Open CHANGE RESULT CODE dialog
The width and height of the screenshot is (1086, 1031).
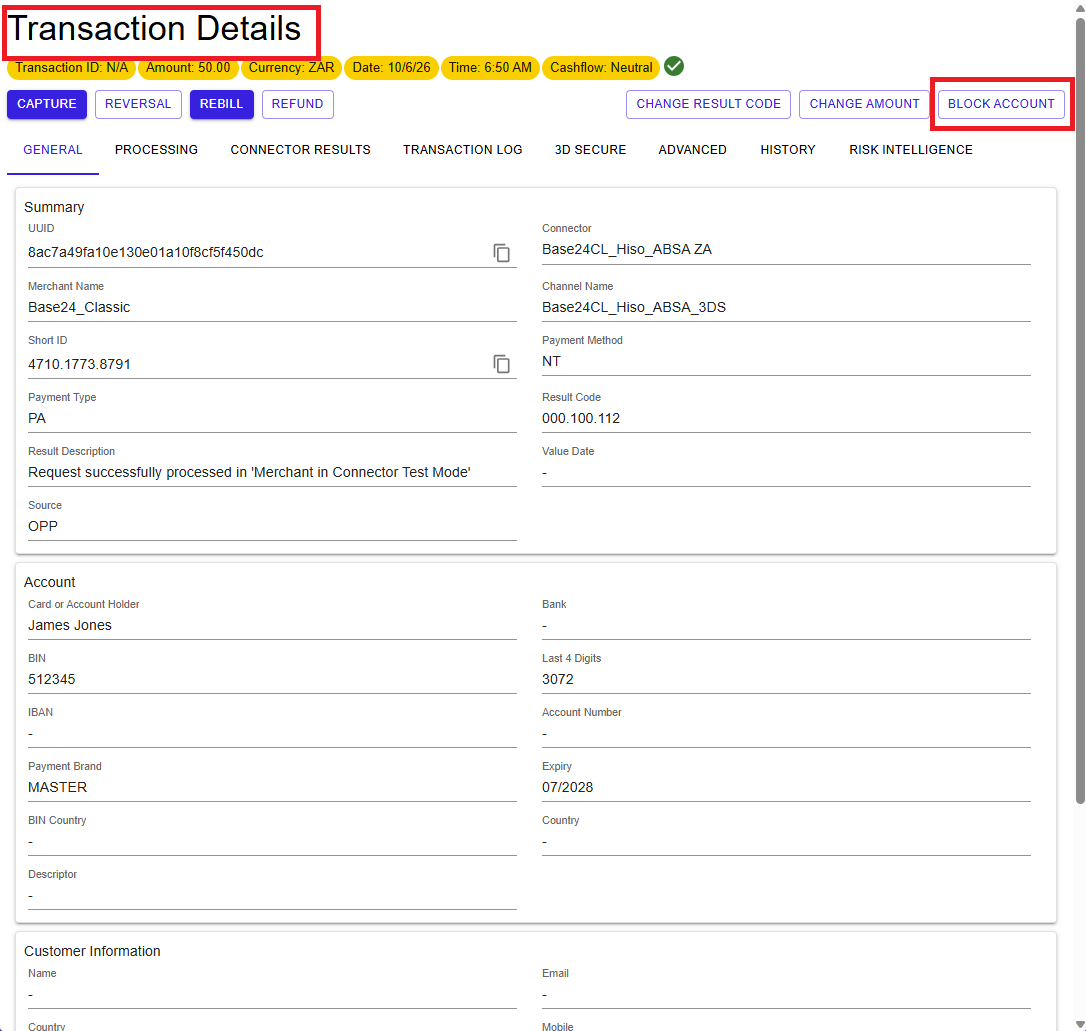tap(709, 104)
